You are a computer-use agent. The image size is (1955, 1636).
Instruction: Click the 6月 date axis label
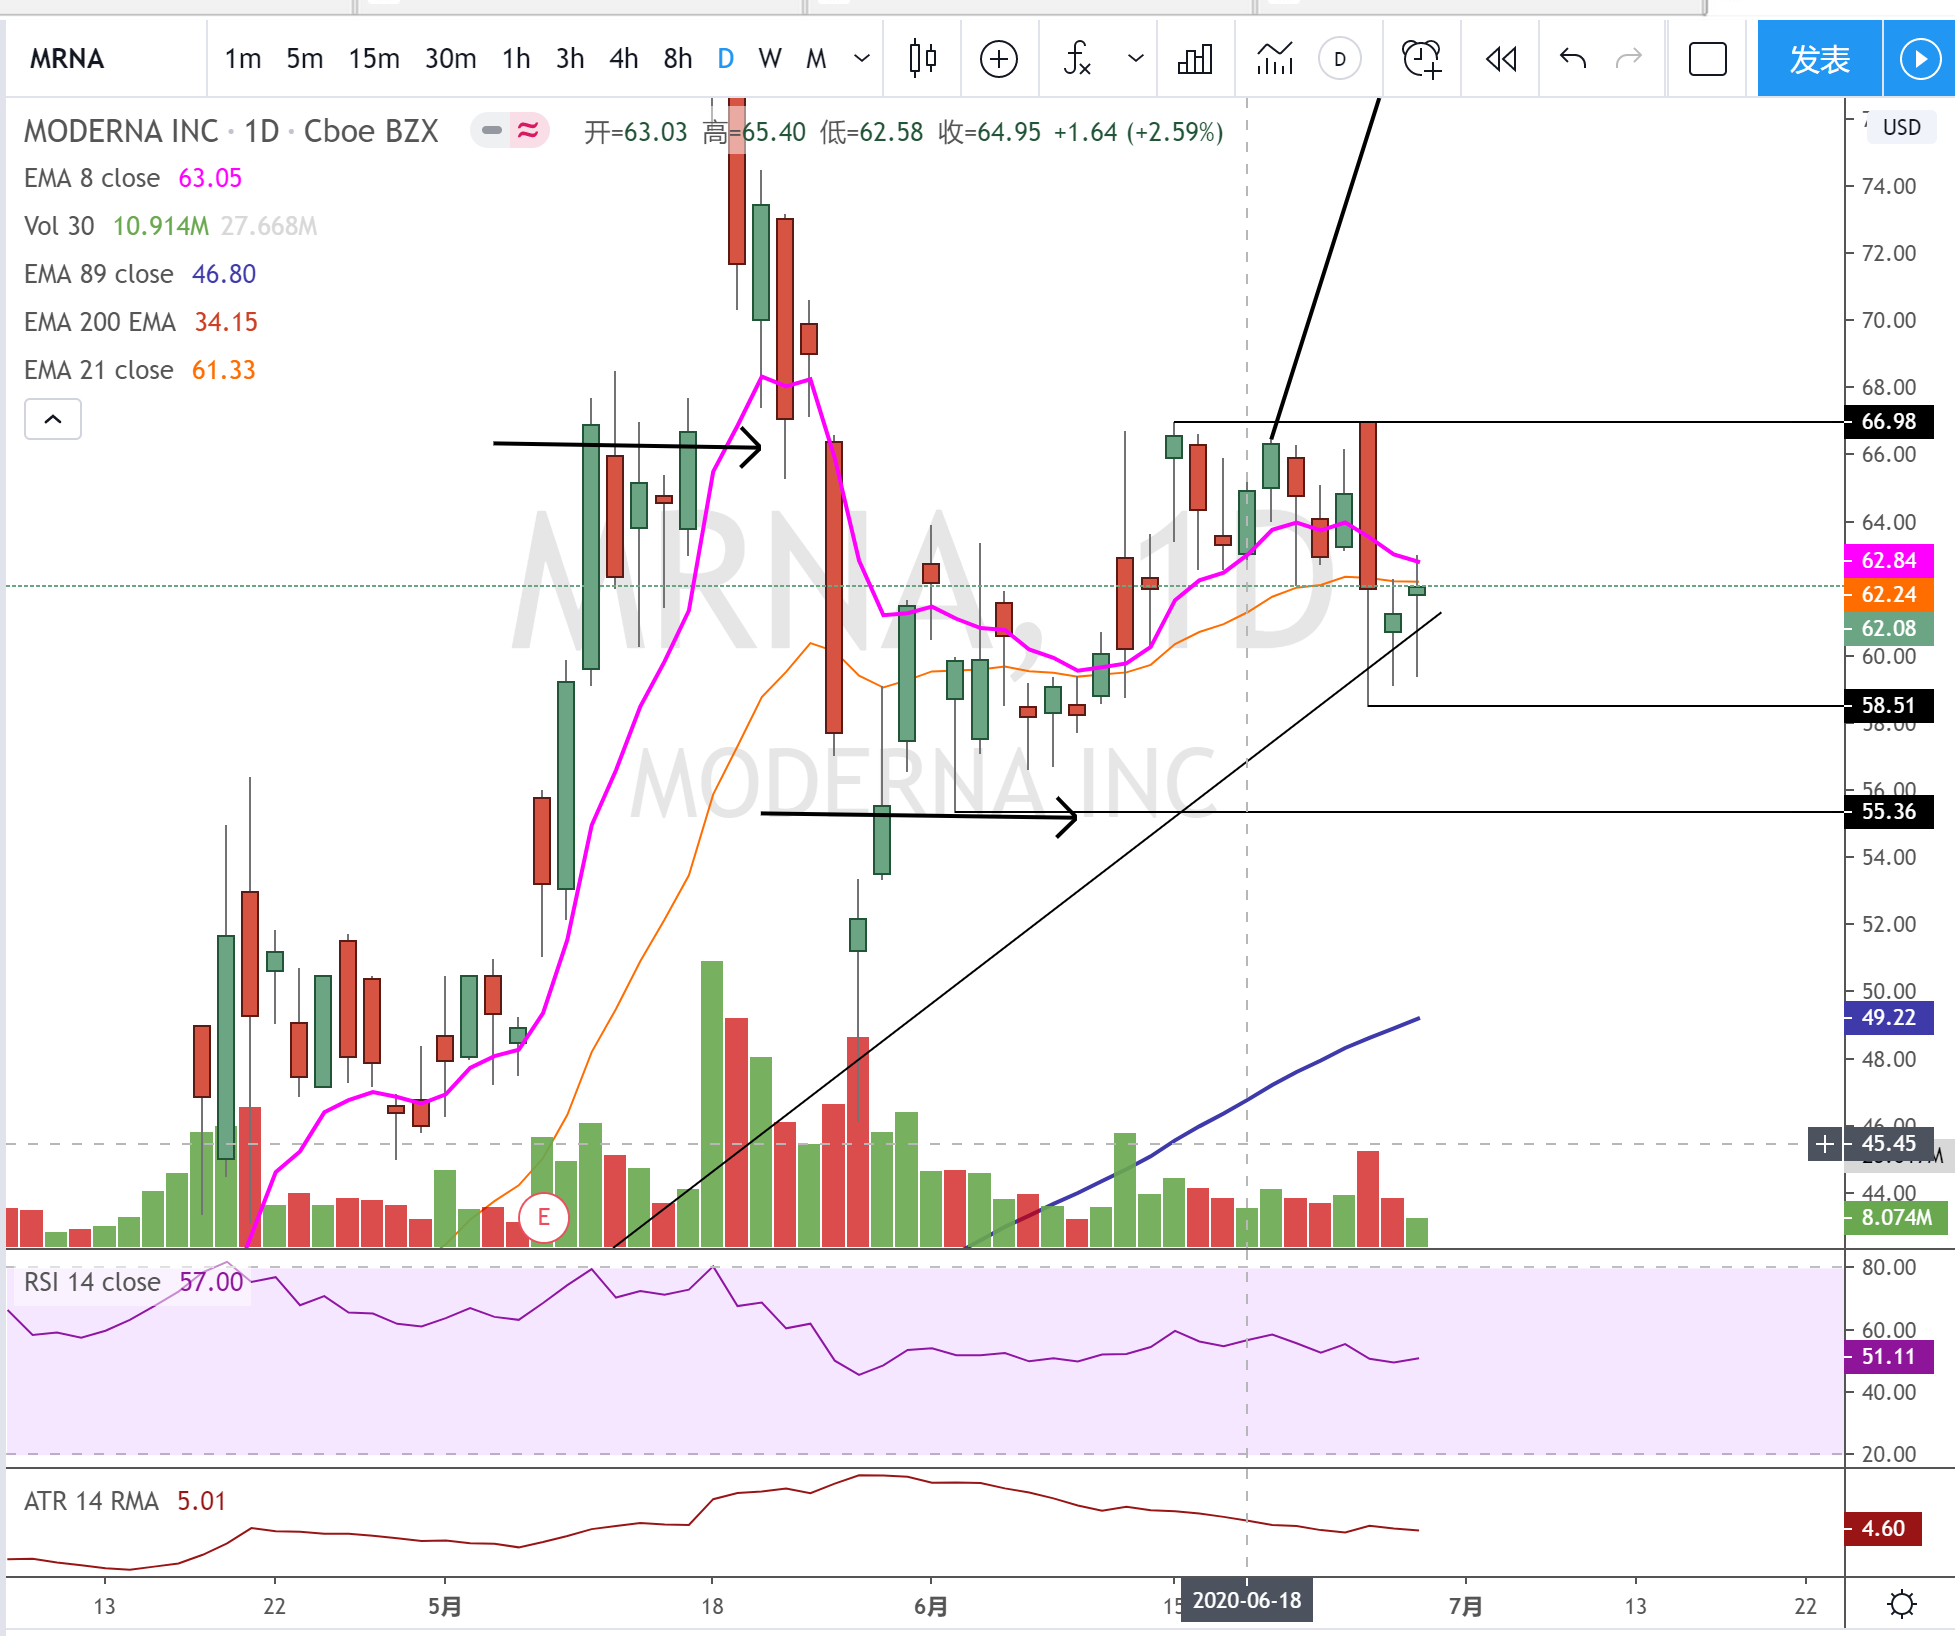[930, 1606]
